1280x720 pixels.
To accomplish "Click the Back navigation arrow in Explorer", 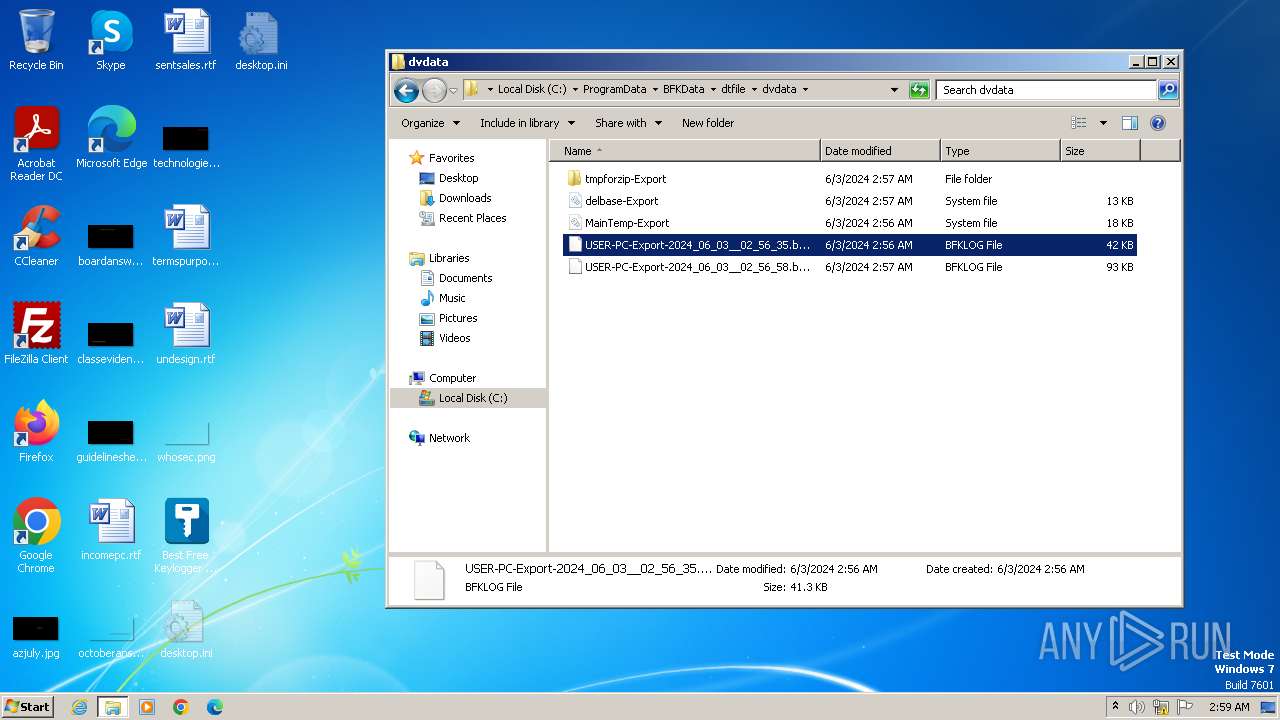I will pyautogui.click(x=406, y=90).
